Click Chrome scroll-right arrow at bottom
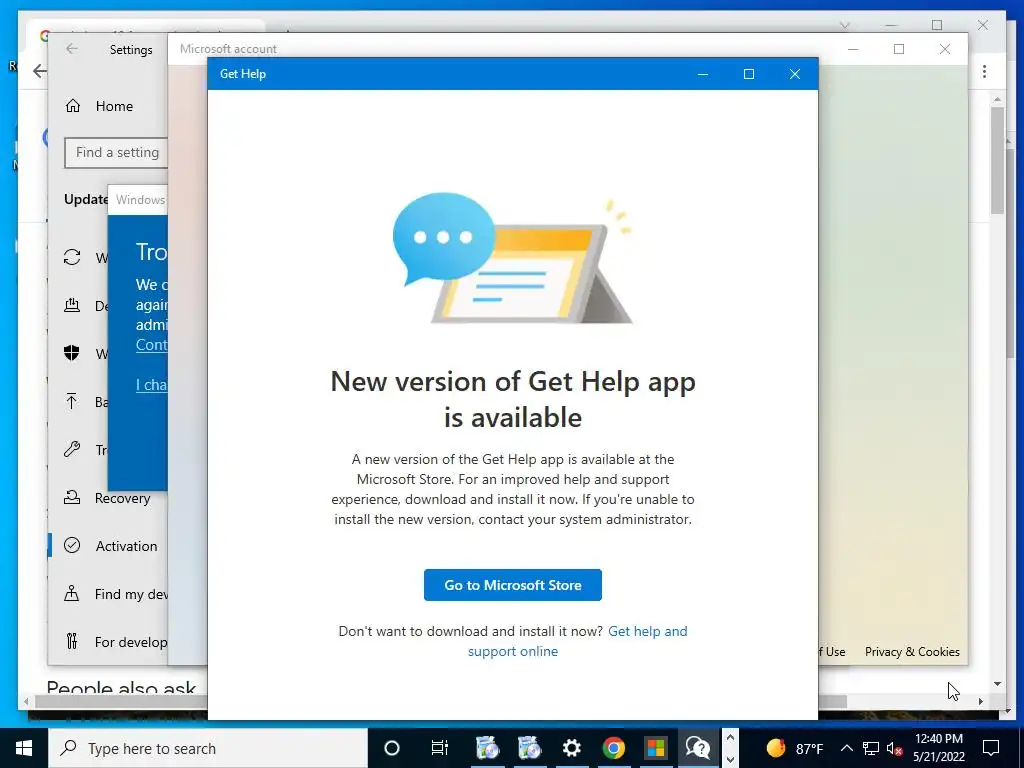This screenshot has height=768, width=1024. pos(981,701)
